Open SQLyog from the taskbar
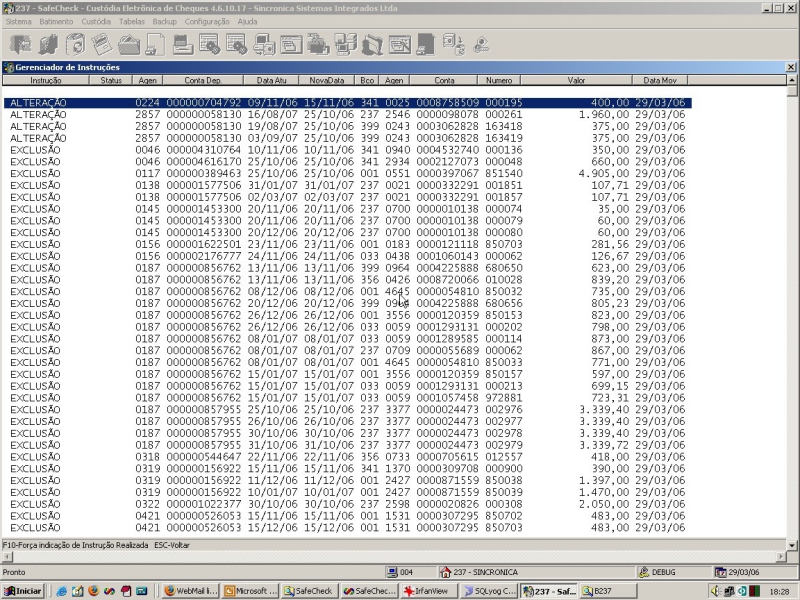This screenshot has width=800, height=600. [x=489, y=591]
